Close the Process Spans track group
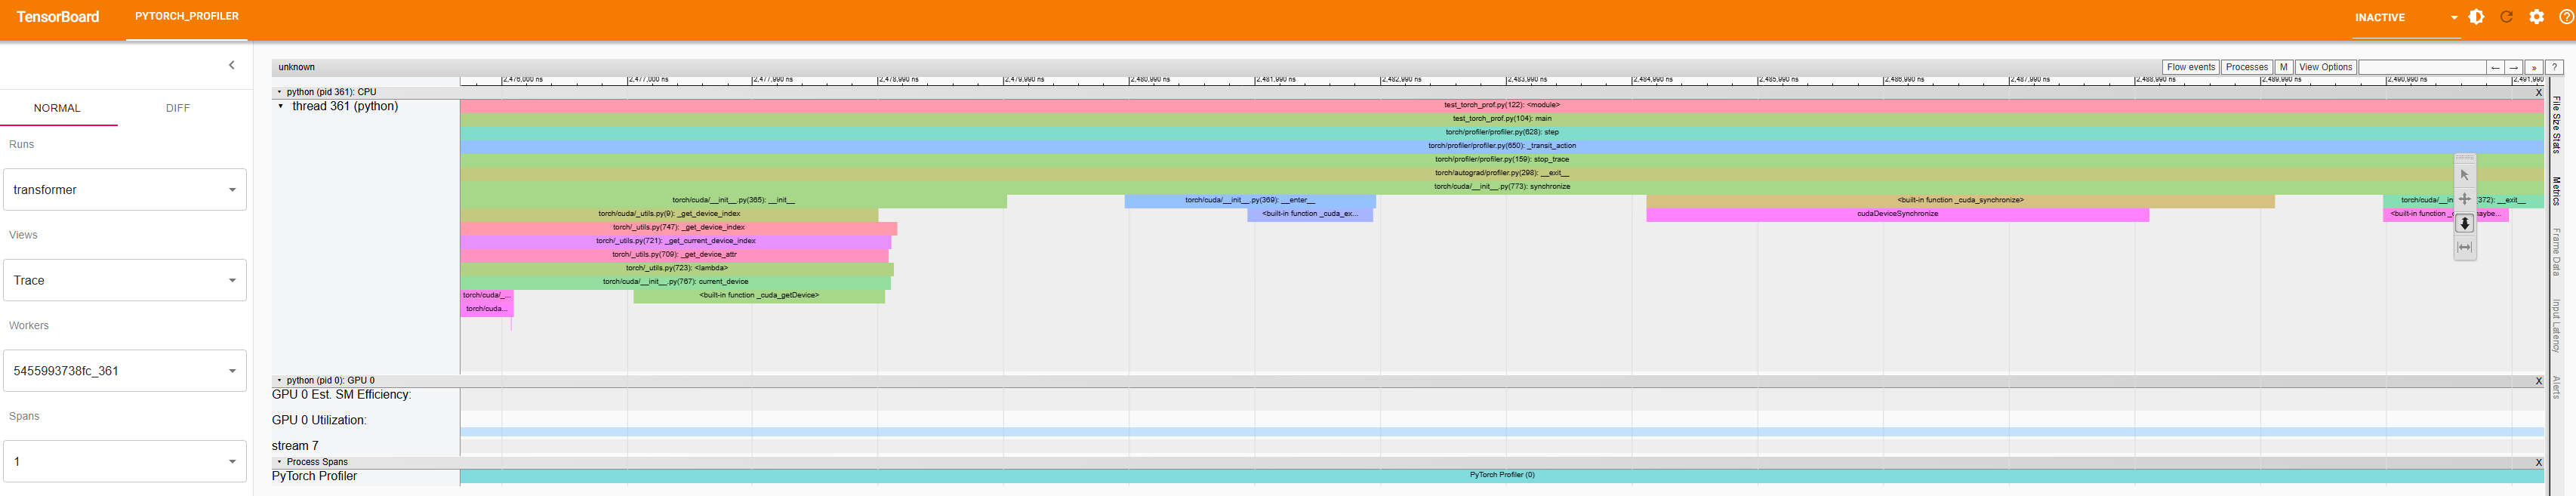Screen dimensions: 2576x496 2538,463
